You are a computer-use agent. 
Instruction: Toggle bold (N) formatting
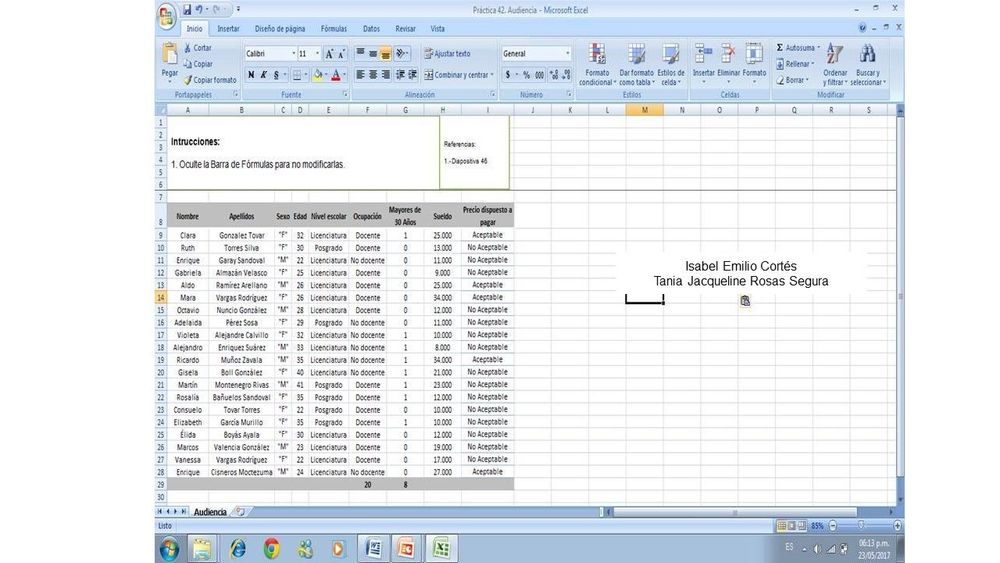click(251, 75)
